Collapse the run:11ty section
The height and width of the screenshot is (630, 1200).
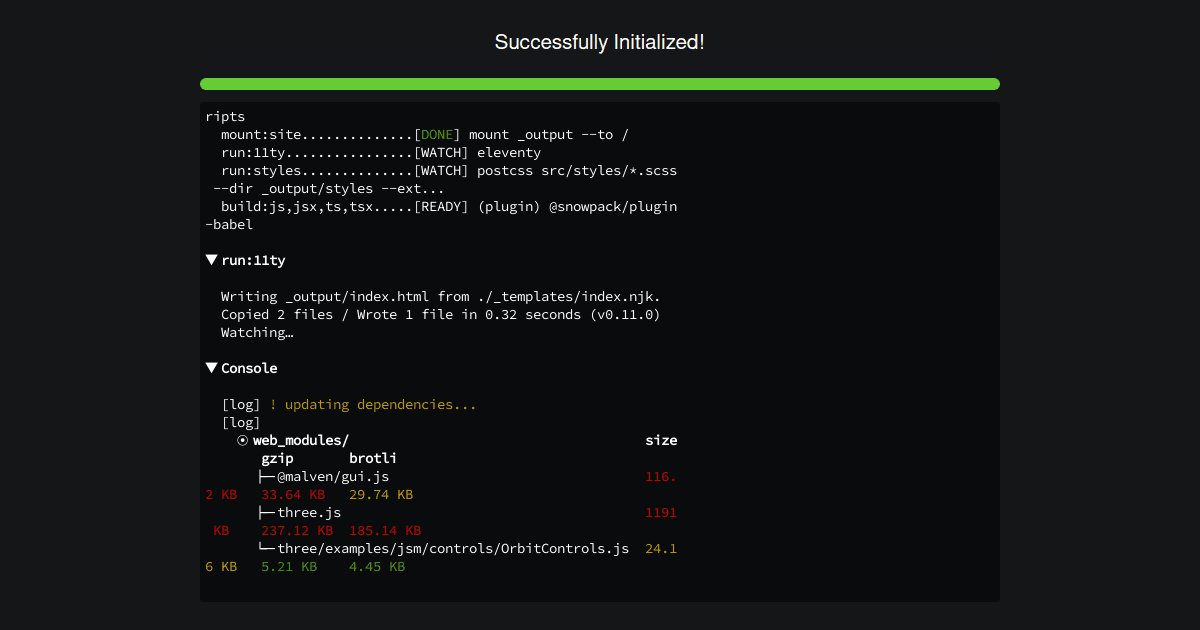pyautogui.click(x=211, y=259)
